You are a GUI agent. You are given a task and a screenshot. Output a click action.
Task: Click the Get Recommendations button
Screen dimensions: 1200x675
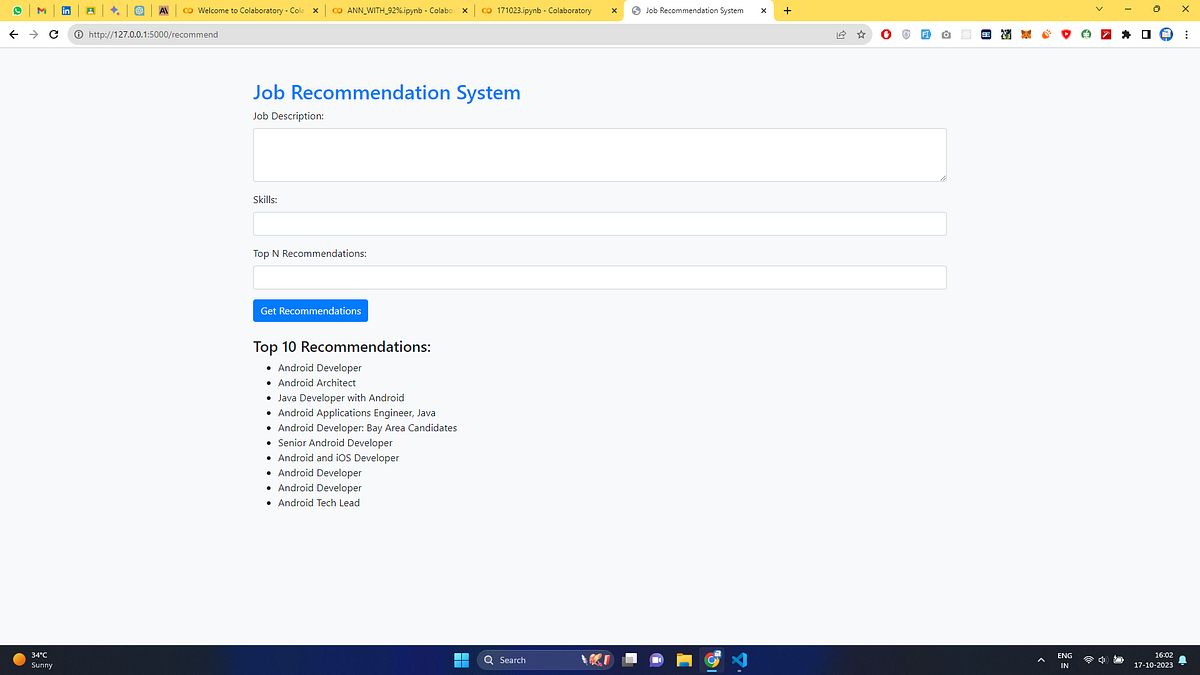tap(310, 310)
